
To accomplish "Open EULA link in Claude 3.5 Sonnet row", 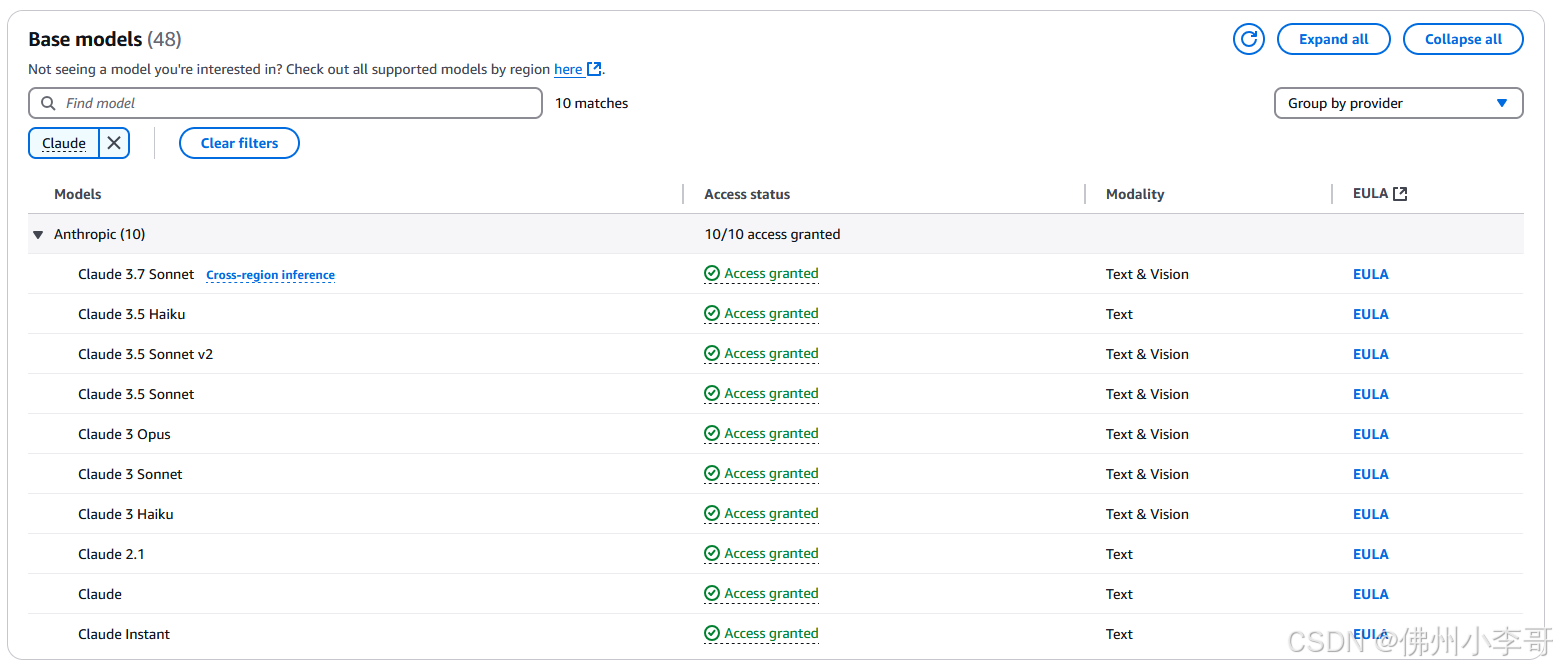I will (x=1370, y=394).
